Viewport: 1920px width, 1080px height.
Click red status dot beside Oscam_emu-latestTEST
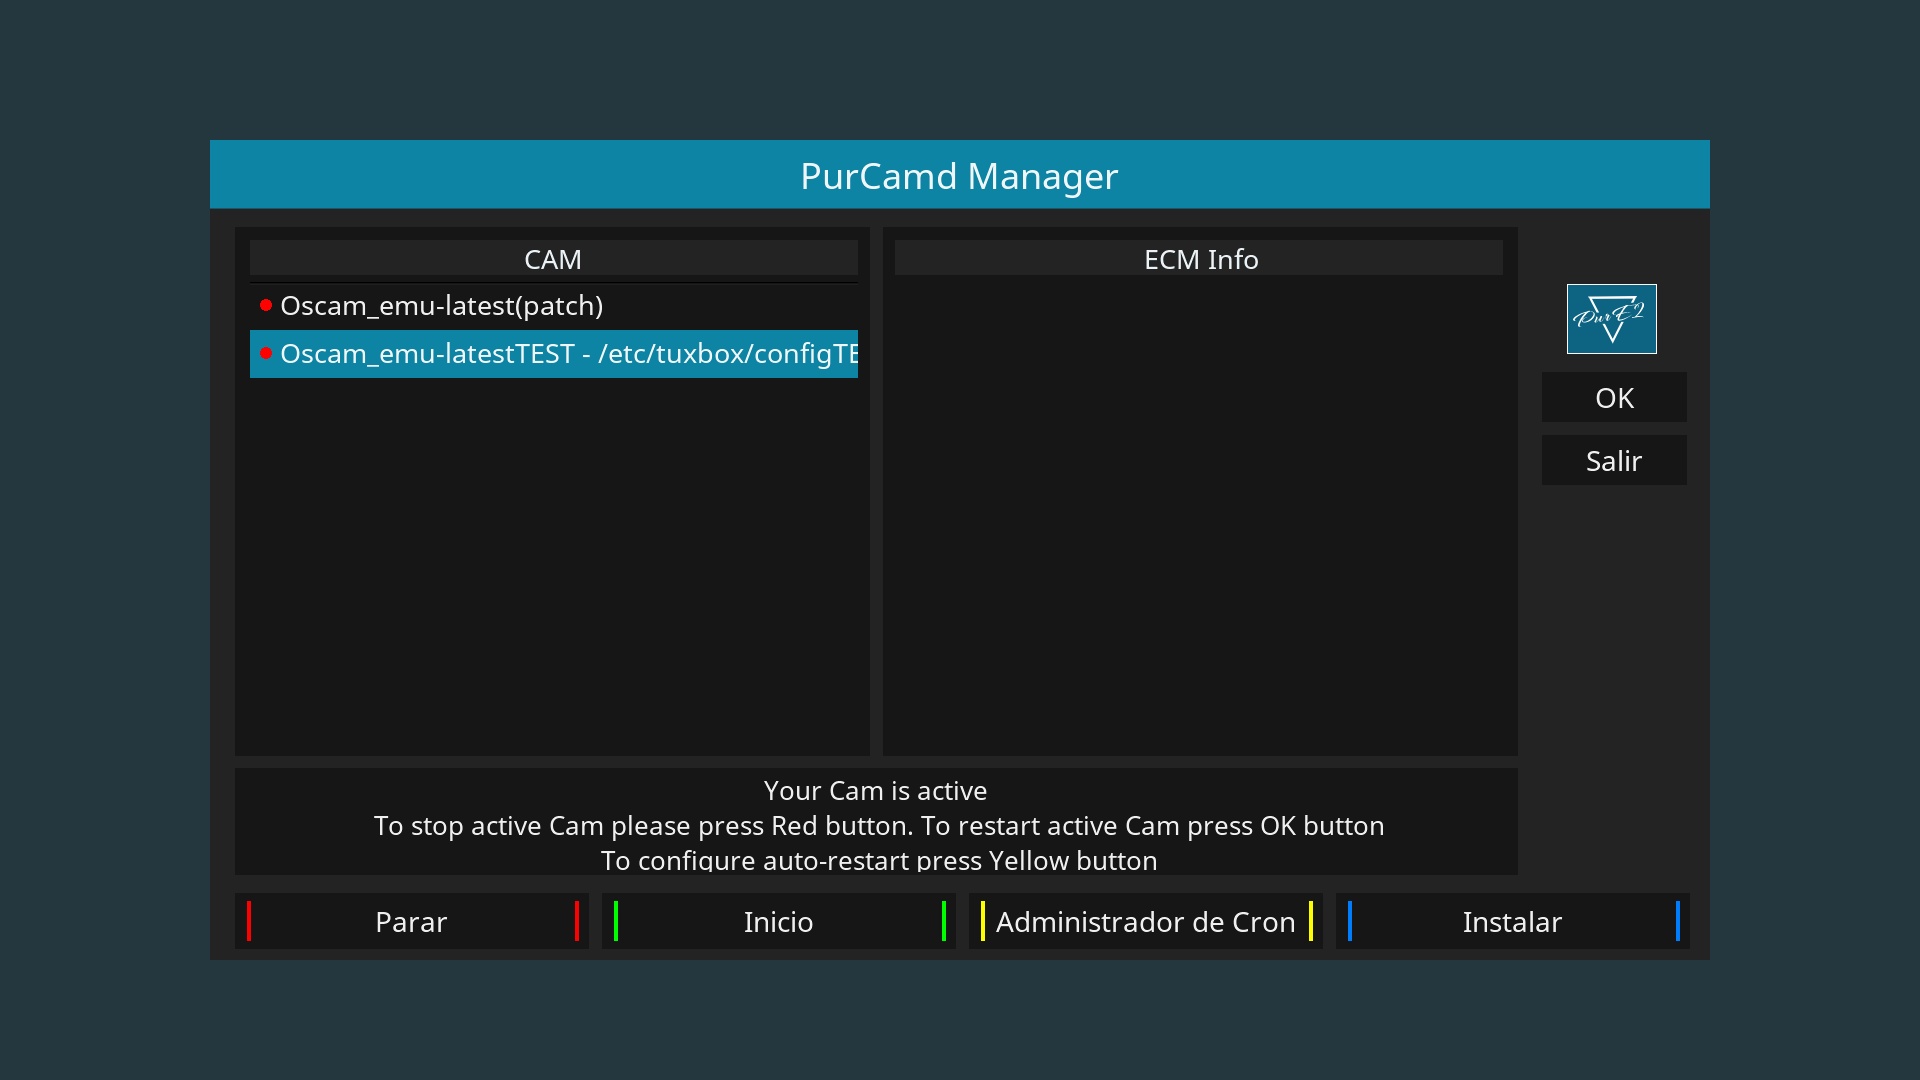tap(266, 353)
